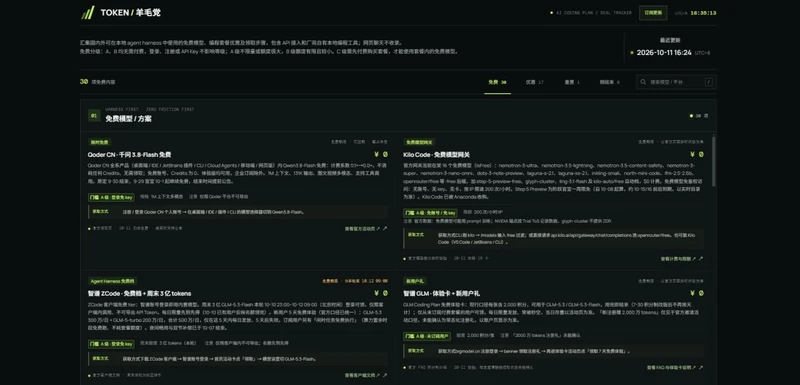Click the 新用户礼 tag on GLM card
The width and height of the screenshot is (800, 385).
point(415,281)
